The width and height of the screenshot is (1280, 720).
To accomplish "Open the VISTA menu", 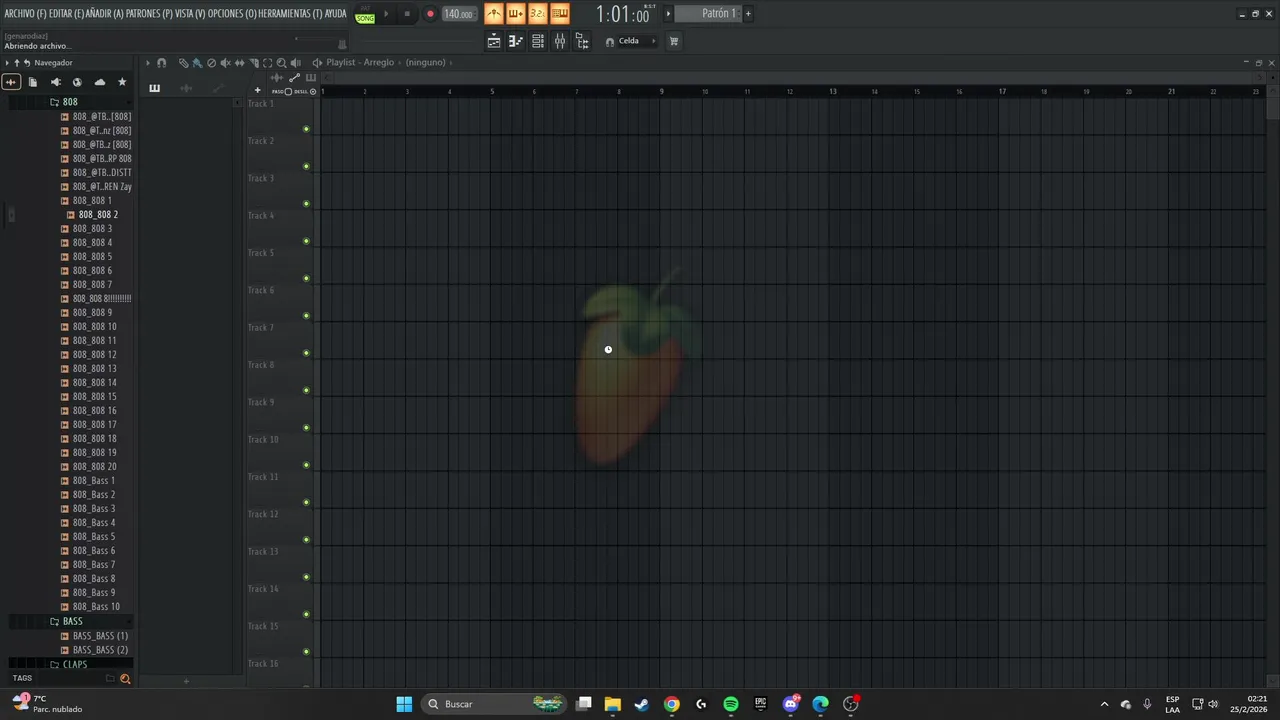I will coord(190,13).
